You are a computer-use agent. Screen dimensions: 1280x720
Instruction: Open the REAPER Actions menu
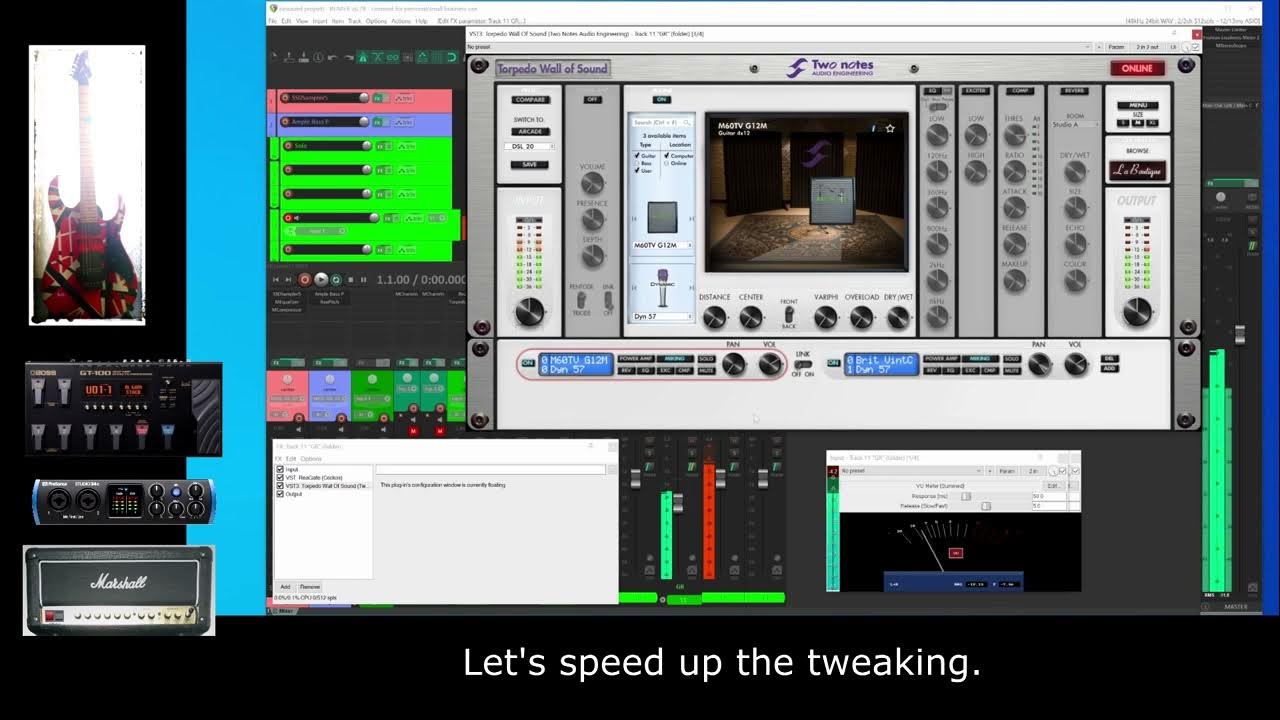(401, 21)
